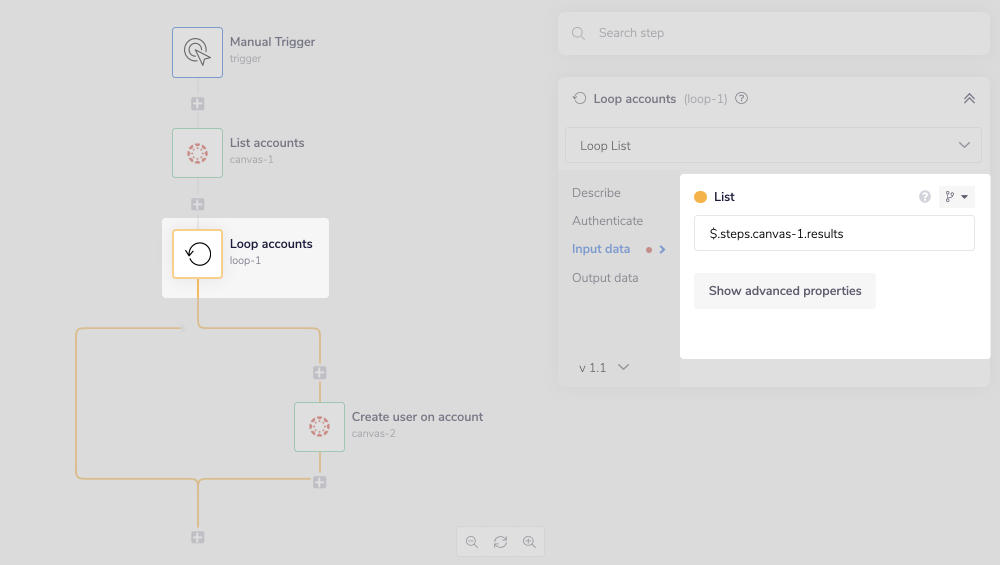Click Show advanced properties button
This screenshot has height=565, width=1000.
click(x=785, y=291)
